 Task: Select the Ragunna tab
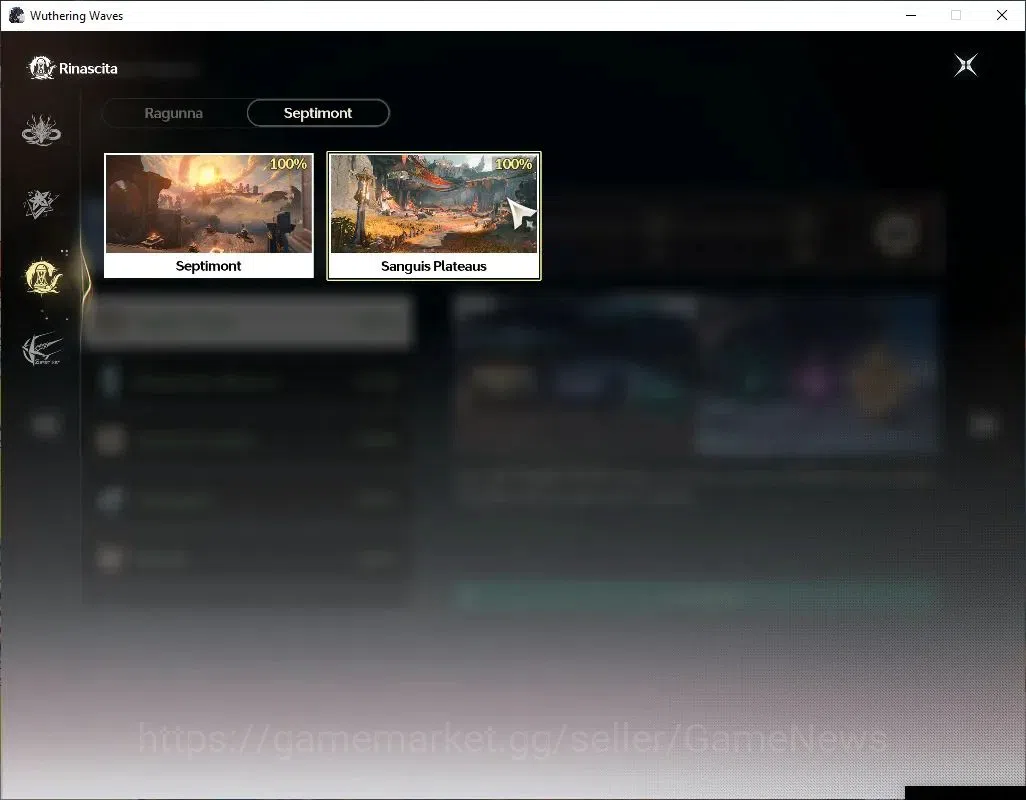click(173, 113)
